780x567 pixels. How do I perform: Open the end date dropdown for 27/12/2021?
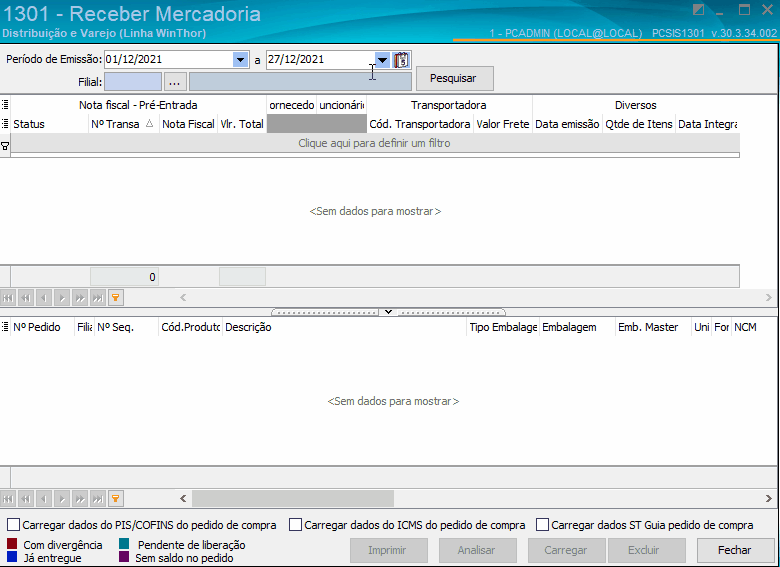coord(382,60)
